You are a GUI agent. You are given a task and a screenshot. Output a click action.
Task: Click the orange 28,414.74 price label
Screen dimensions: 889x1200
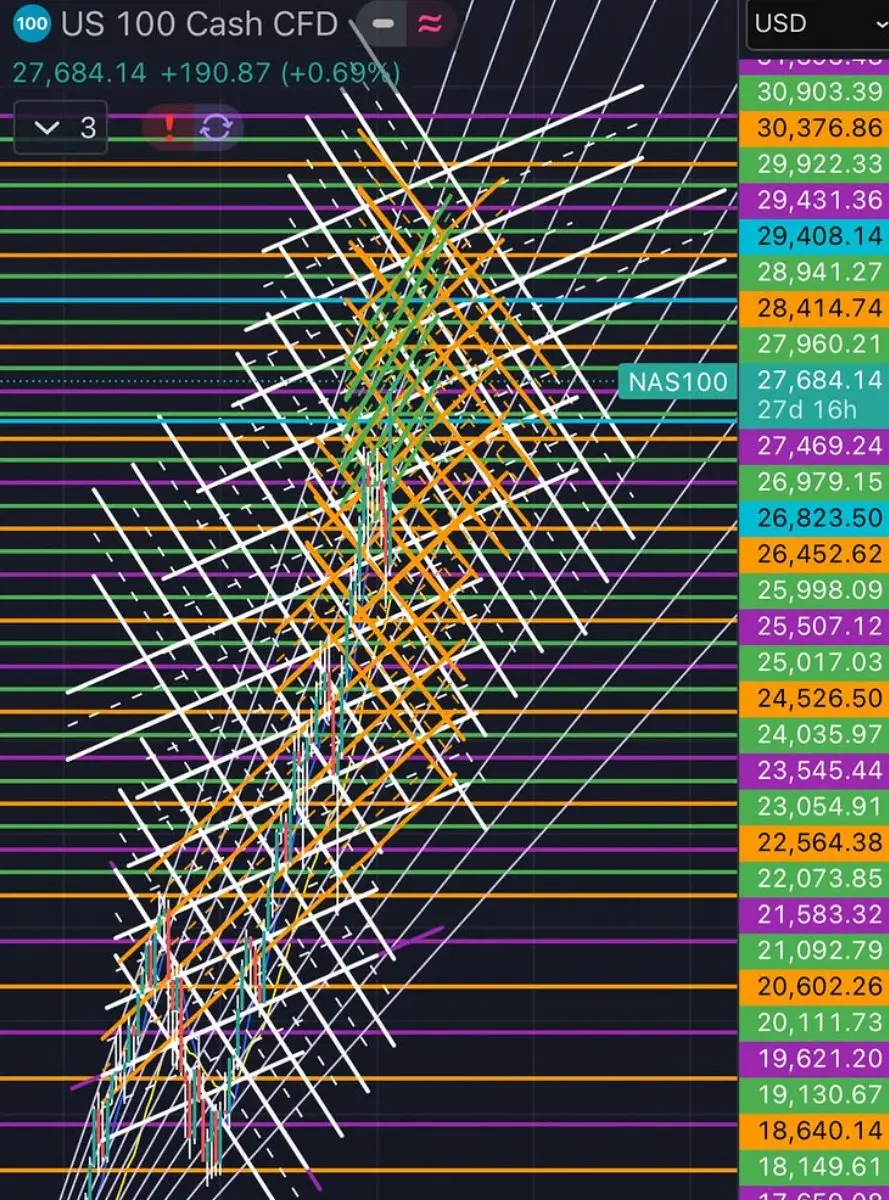click(x=813, y=307)
